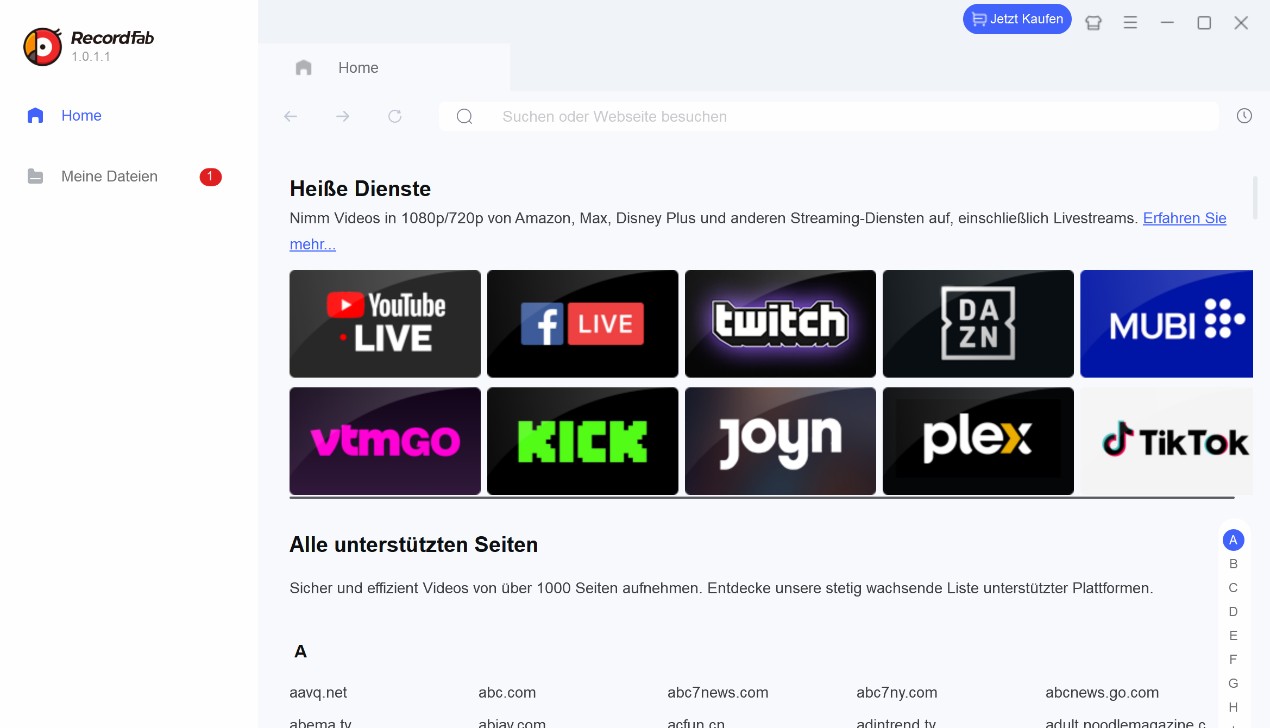The image size is (1270, 728).
Task: Open the Twitch service tile
Action: click(780, 324)
